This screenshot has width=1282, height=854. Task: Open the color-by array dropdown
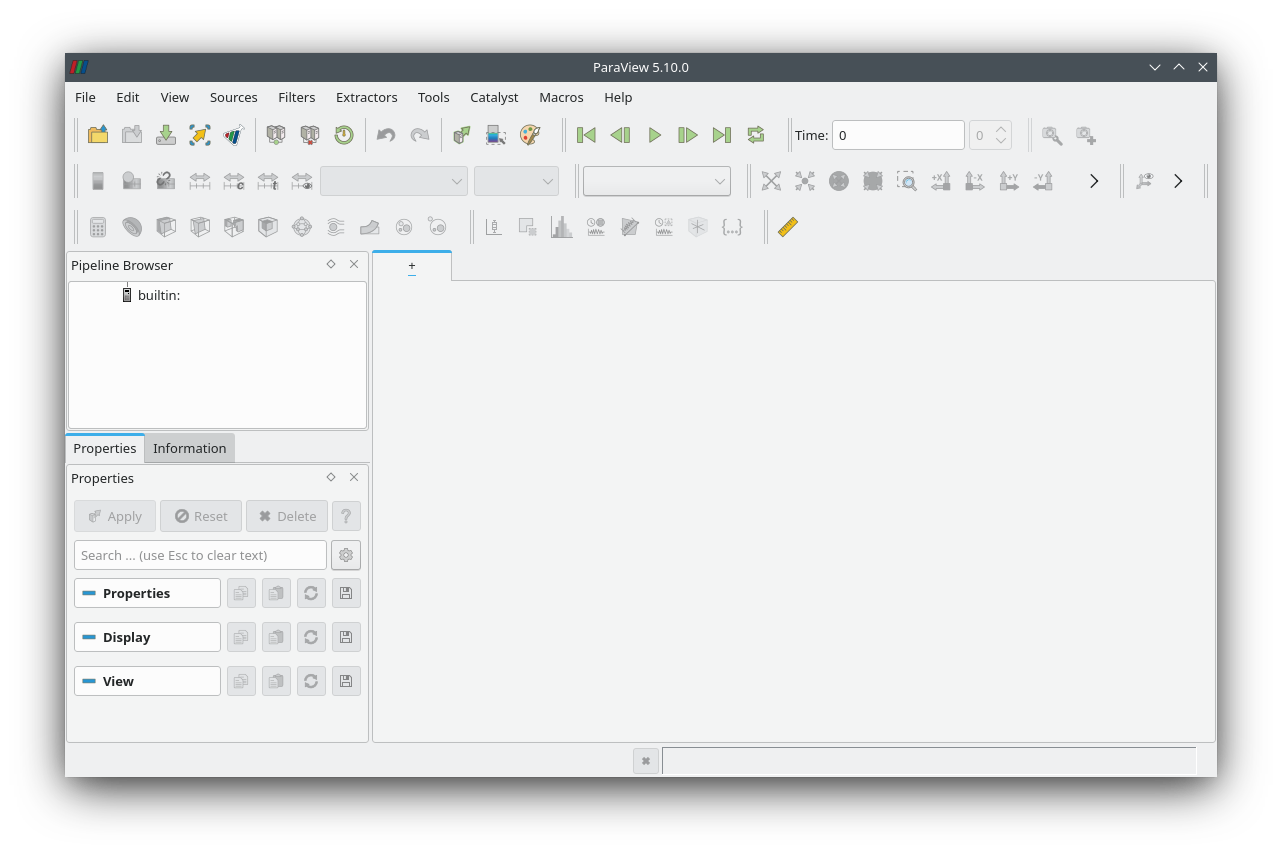click(394, 181)
